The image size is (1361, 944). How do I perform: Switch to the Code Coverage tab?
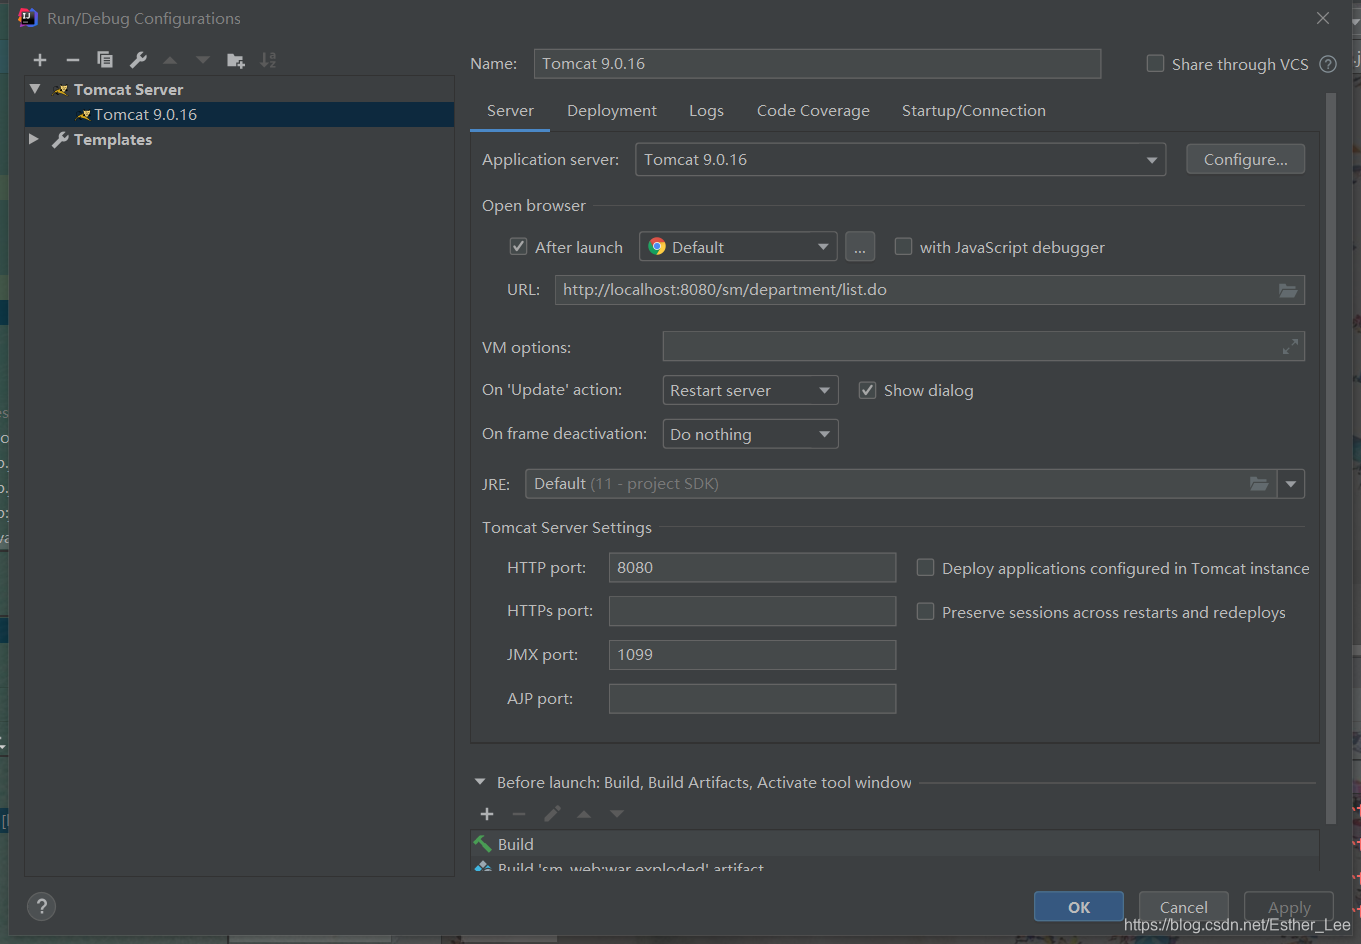point(813,111)
